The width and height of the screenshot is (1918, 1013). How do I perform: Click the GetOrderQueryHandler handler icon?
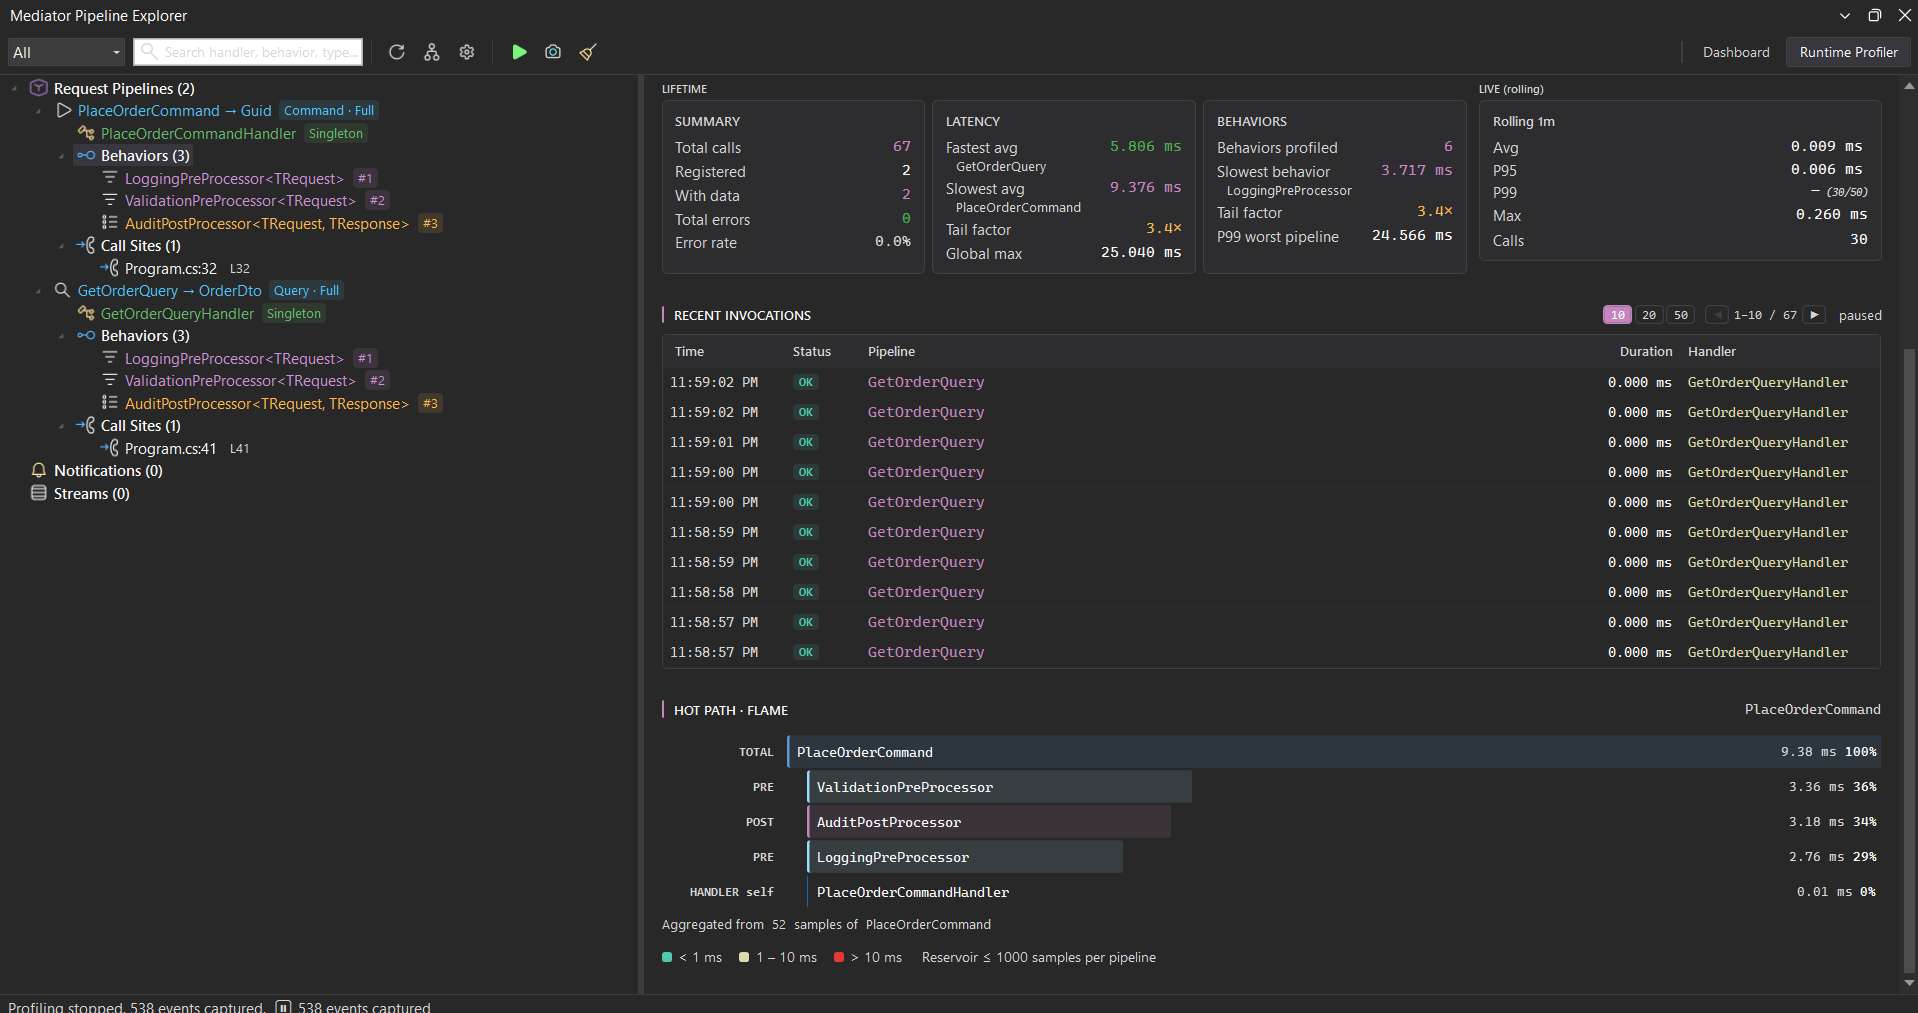(x=86, y=313)
